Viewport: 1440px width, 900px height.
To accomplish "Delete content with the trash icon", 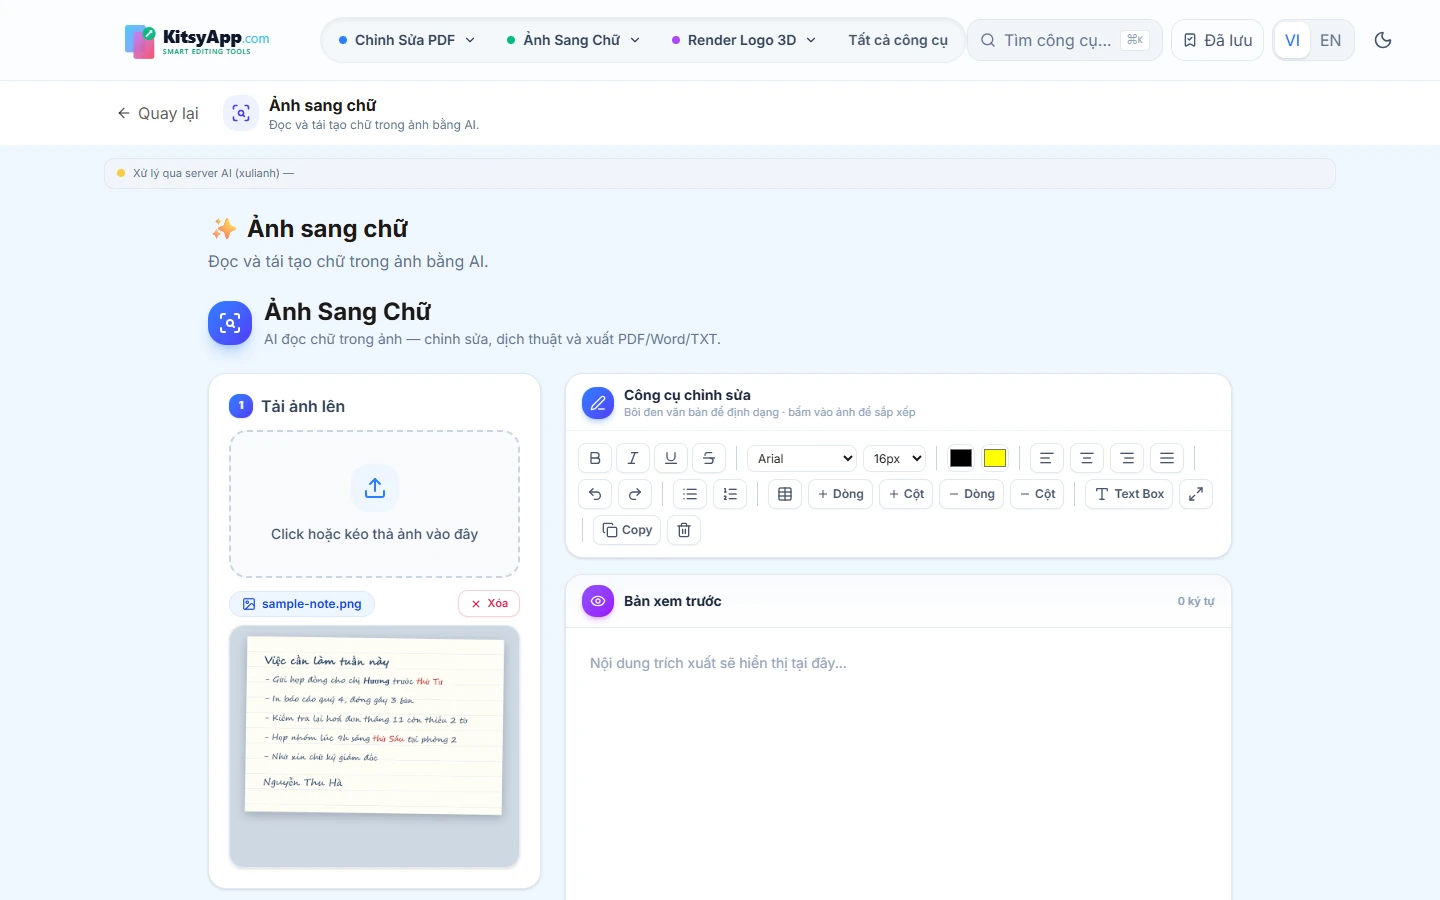I will pyautogui.click(x=684, y=530).
